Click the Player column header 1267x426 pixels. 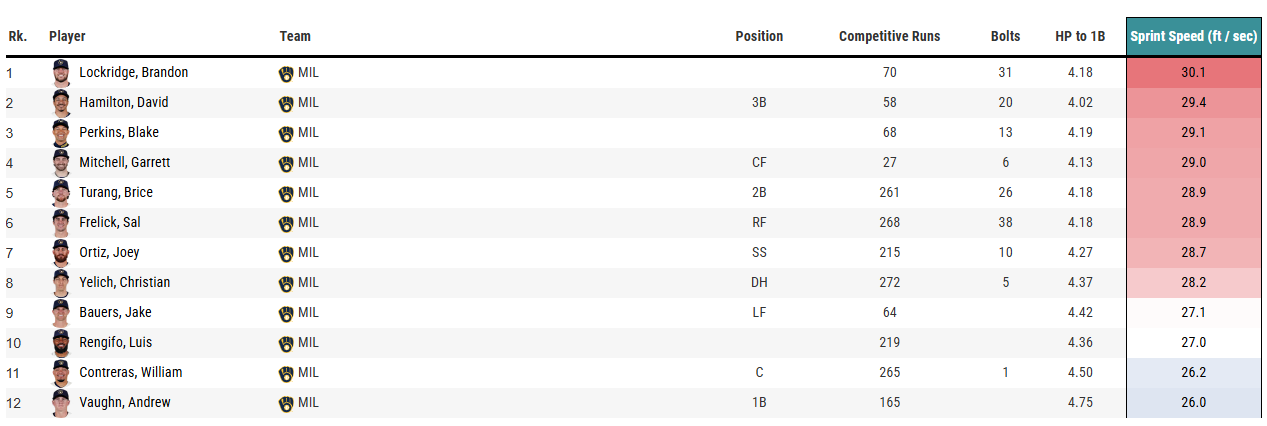(x=67, y=36)
